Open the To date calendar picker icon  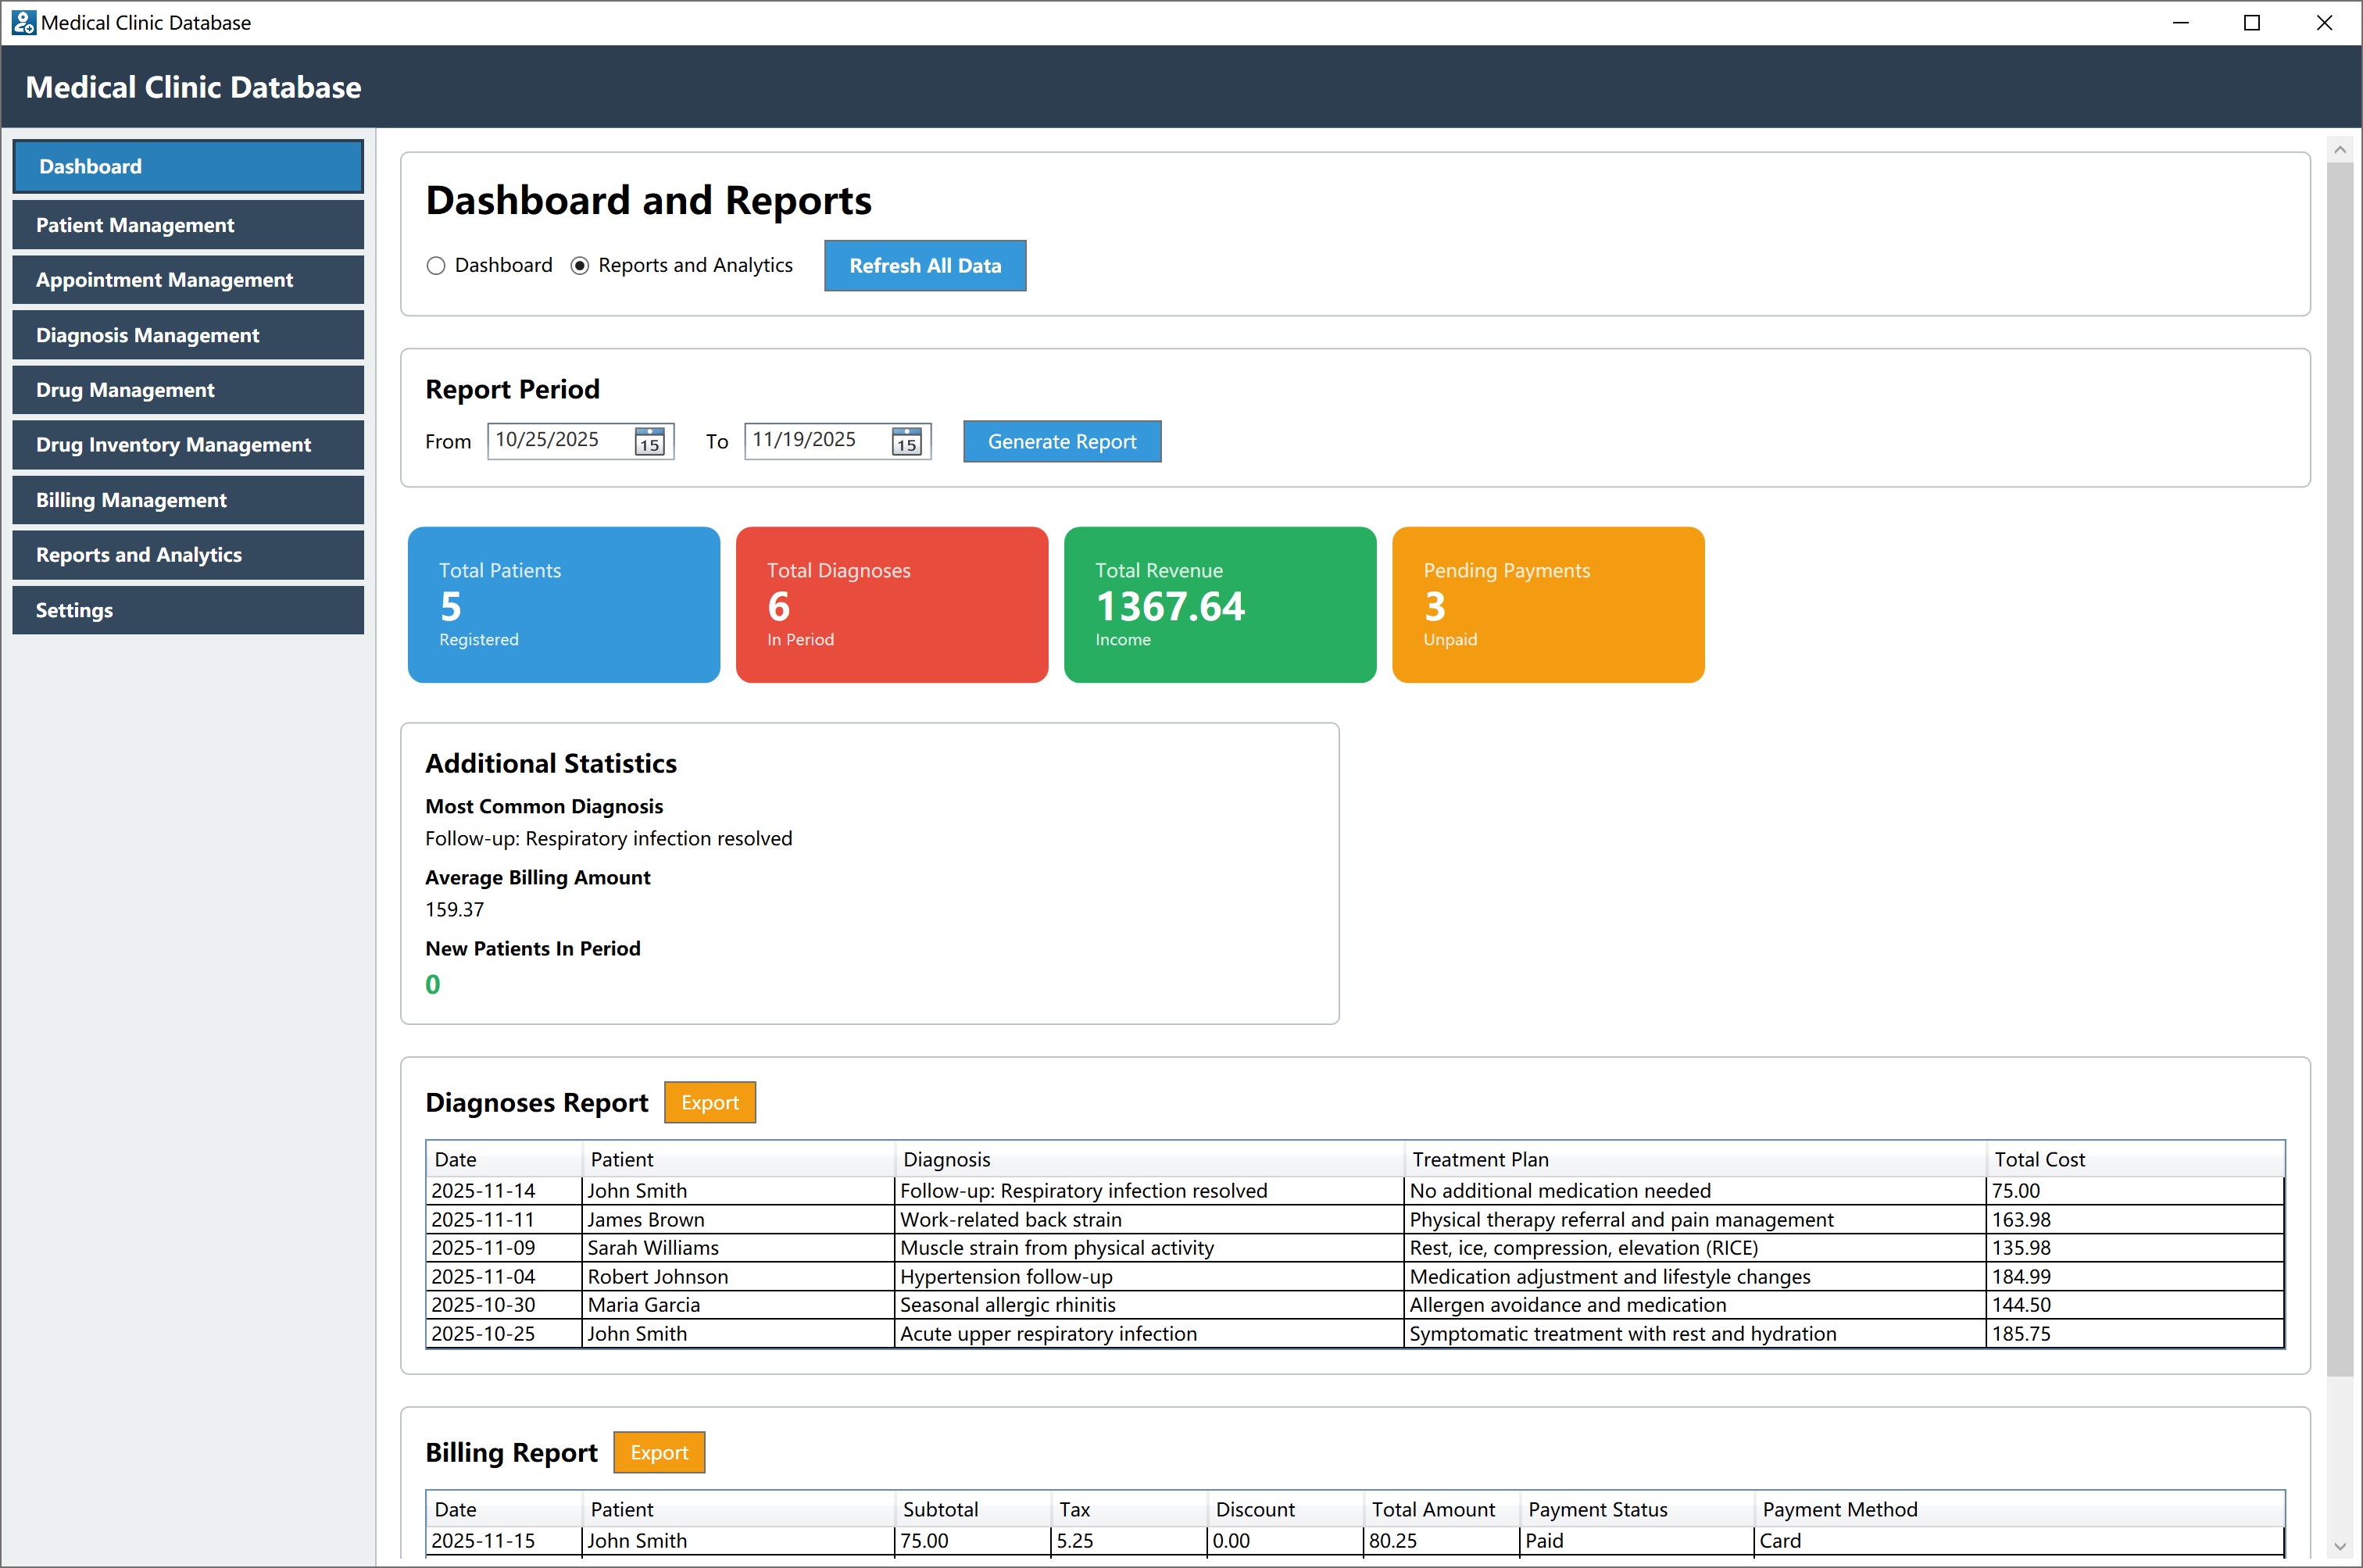point(906,441)
